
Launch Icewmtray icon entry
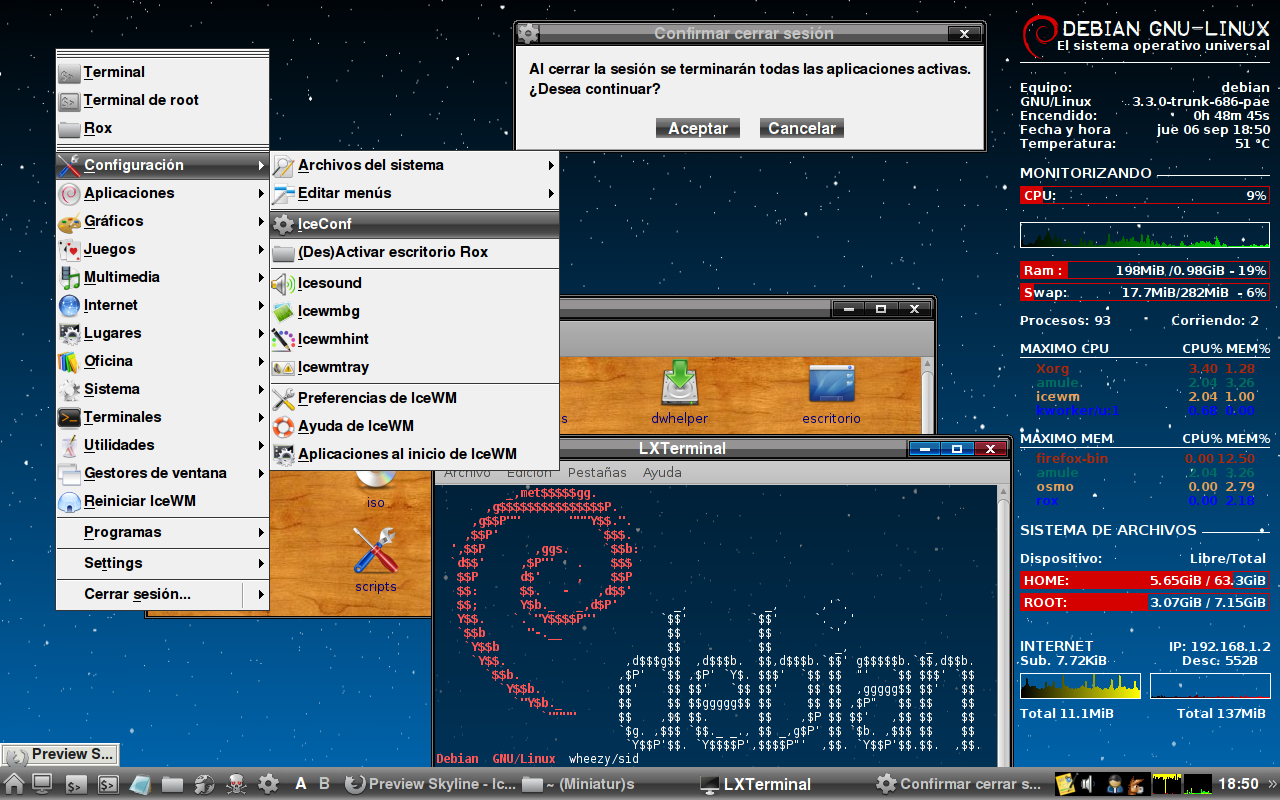click(414, 367)
